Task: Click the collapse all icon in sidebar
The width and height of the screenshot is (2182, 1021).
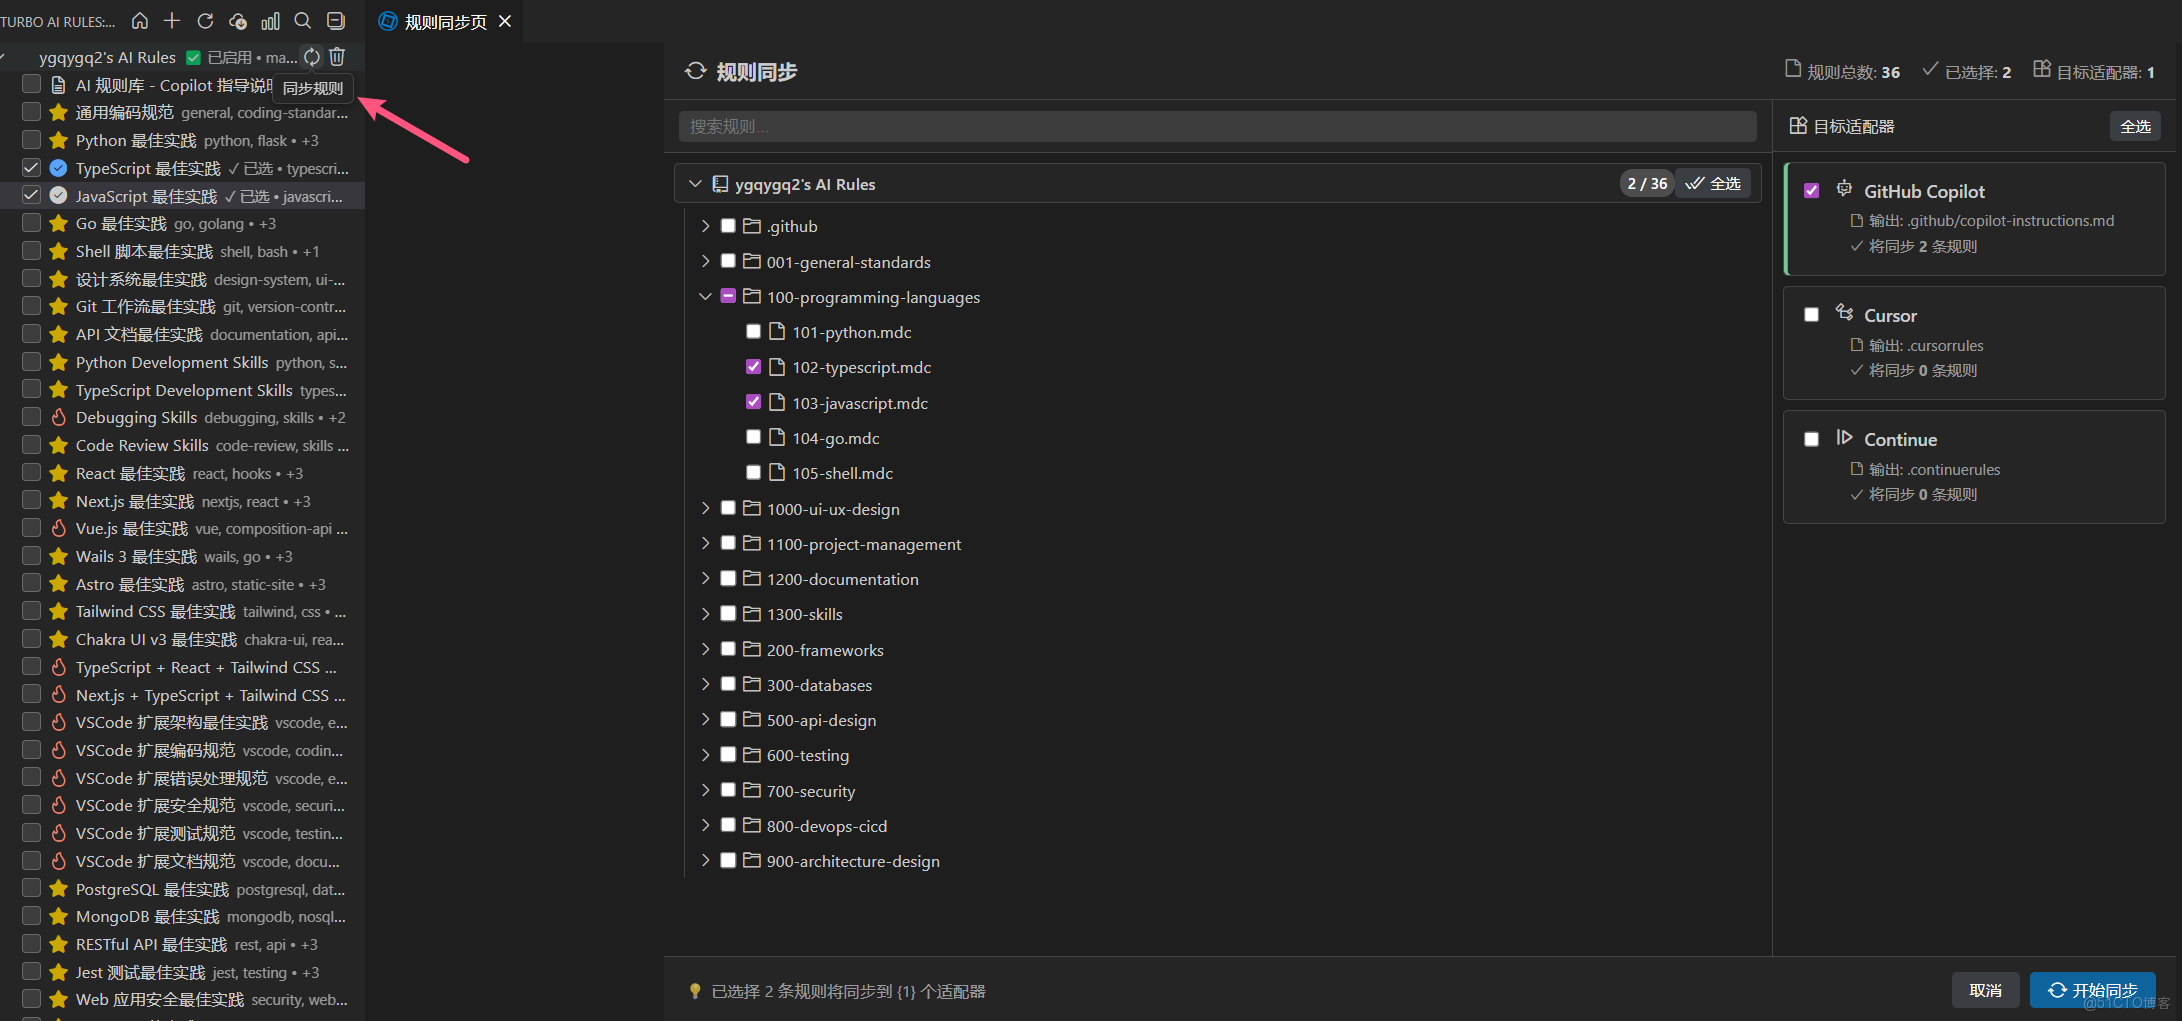Action: (x=336, y=21)
